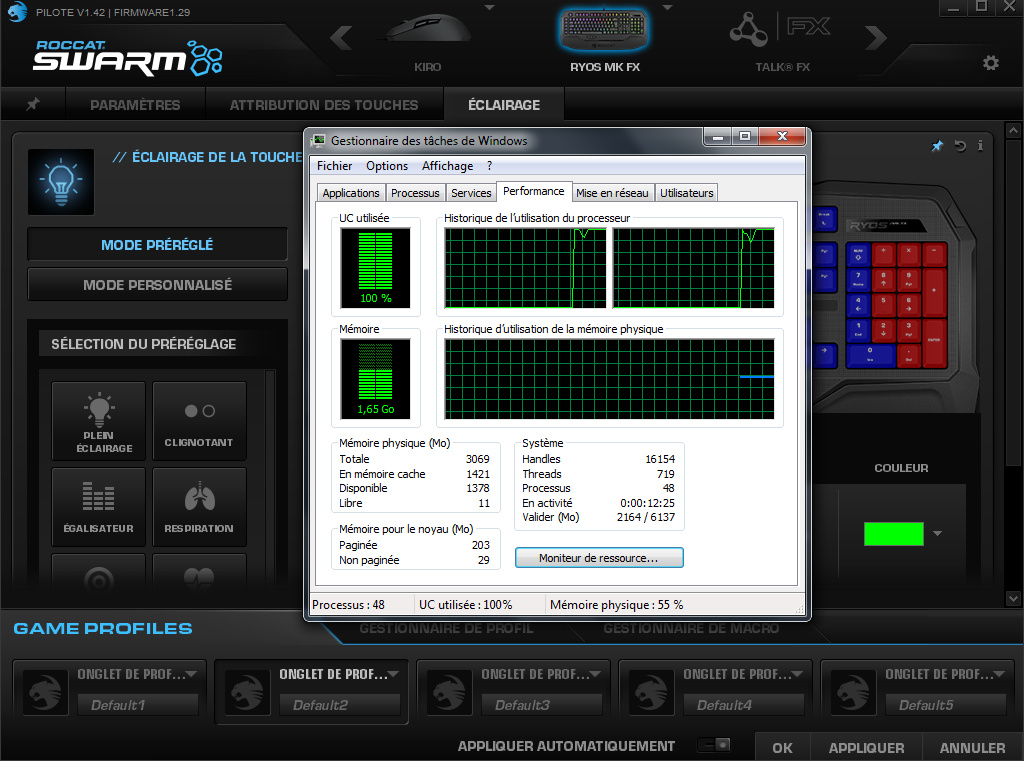
Task: Click the Default5 profile Roccat icon
Action: point(853,692)
